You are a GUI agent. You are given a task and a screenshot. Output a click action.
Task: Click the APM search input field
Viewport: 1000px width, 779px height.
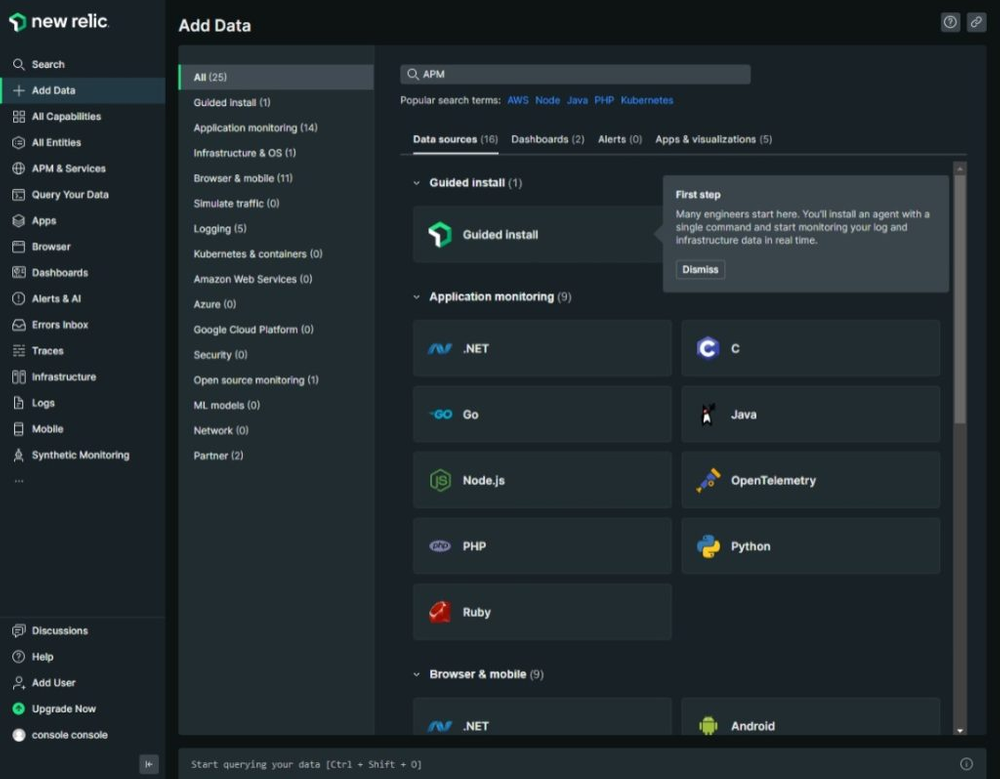tap(580, 75)
